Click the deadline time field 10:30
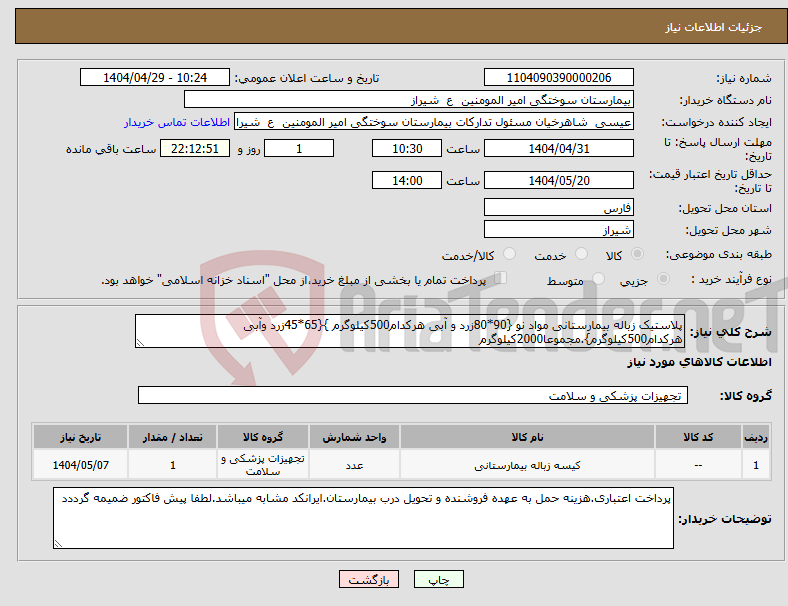788x606 pixels. coord(407,148)
